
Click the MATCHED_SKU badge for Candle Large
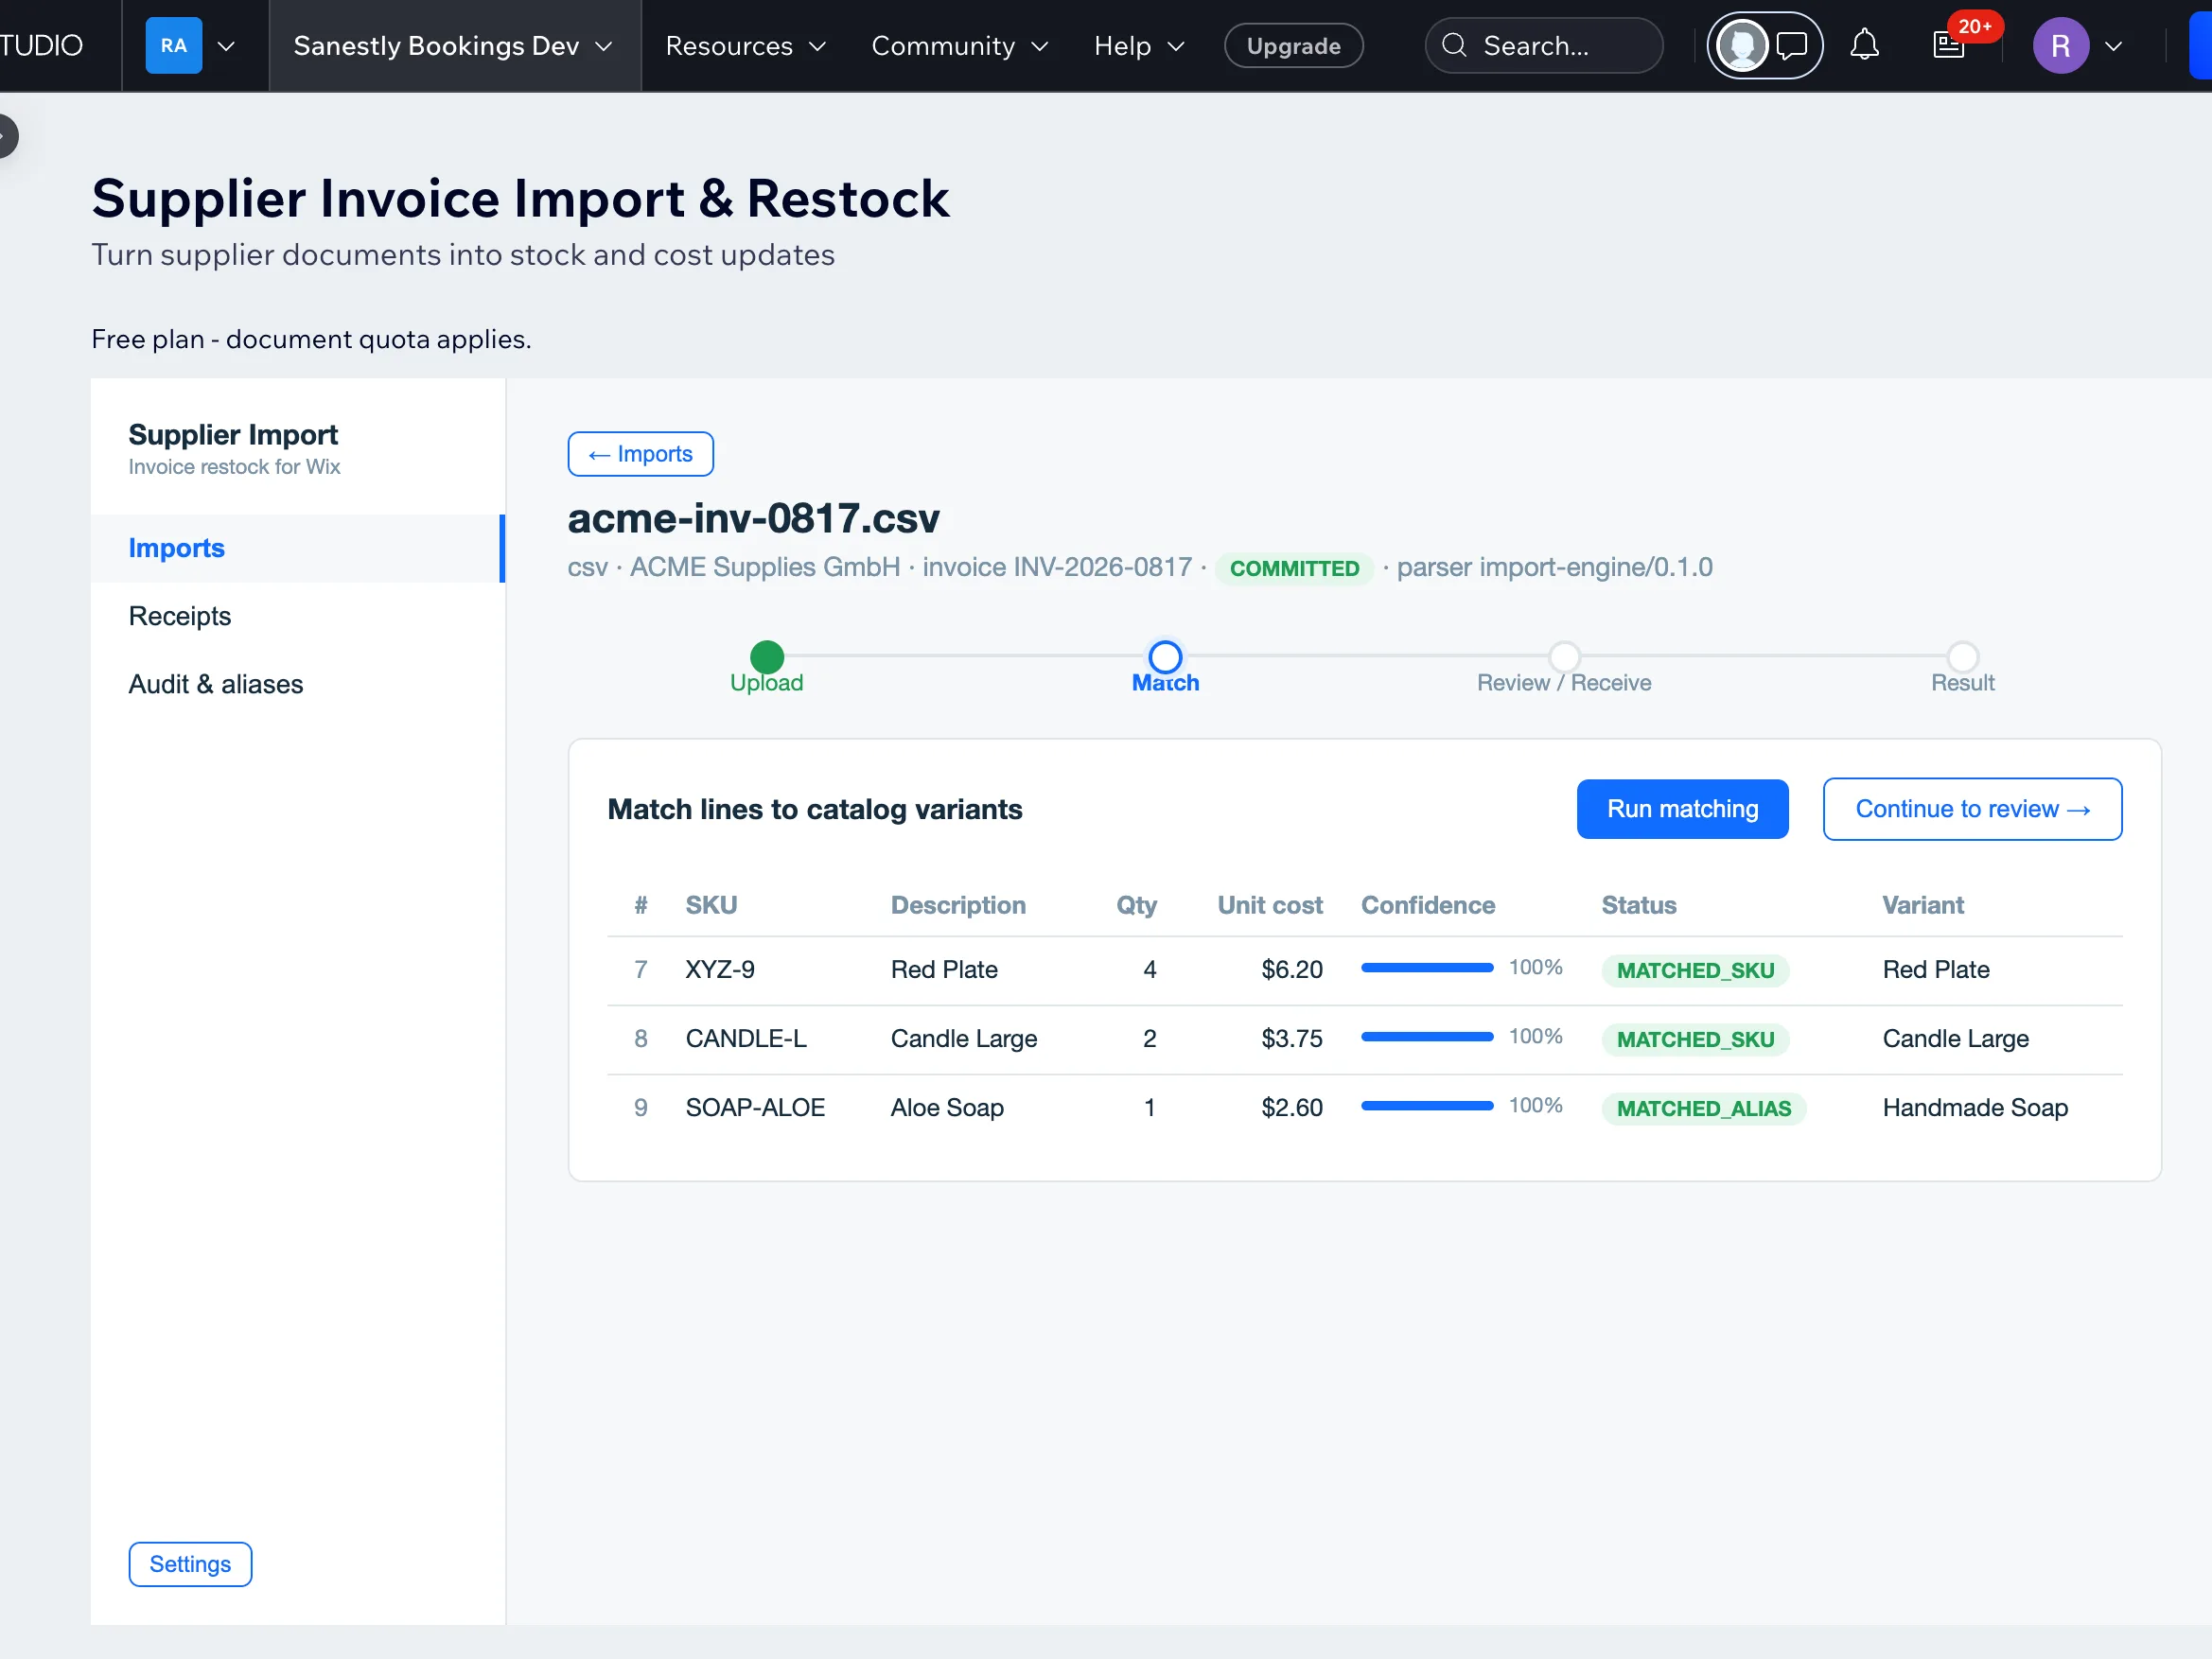1695,1039
